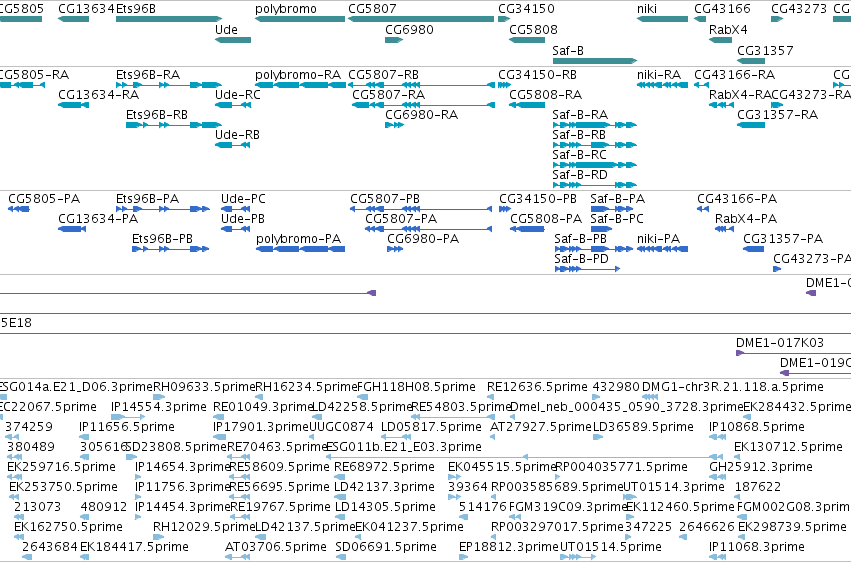Select transcript CG34150-RB
This screenshot has height=562, width=851.
(504, 85)
